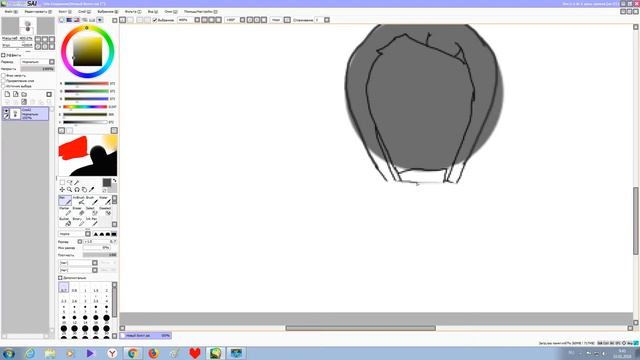640x360 pixels.
Task: Swap foreground and background colors arrow
Action: tap(115, 180)
